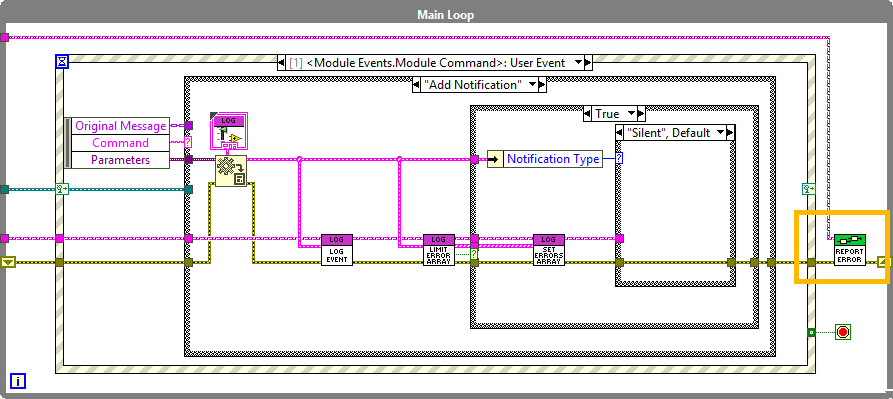This screenshot has height=399, width=893.
Task: Click the right teal dynamic event terminal
Action: [x=808, y=189]
